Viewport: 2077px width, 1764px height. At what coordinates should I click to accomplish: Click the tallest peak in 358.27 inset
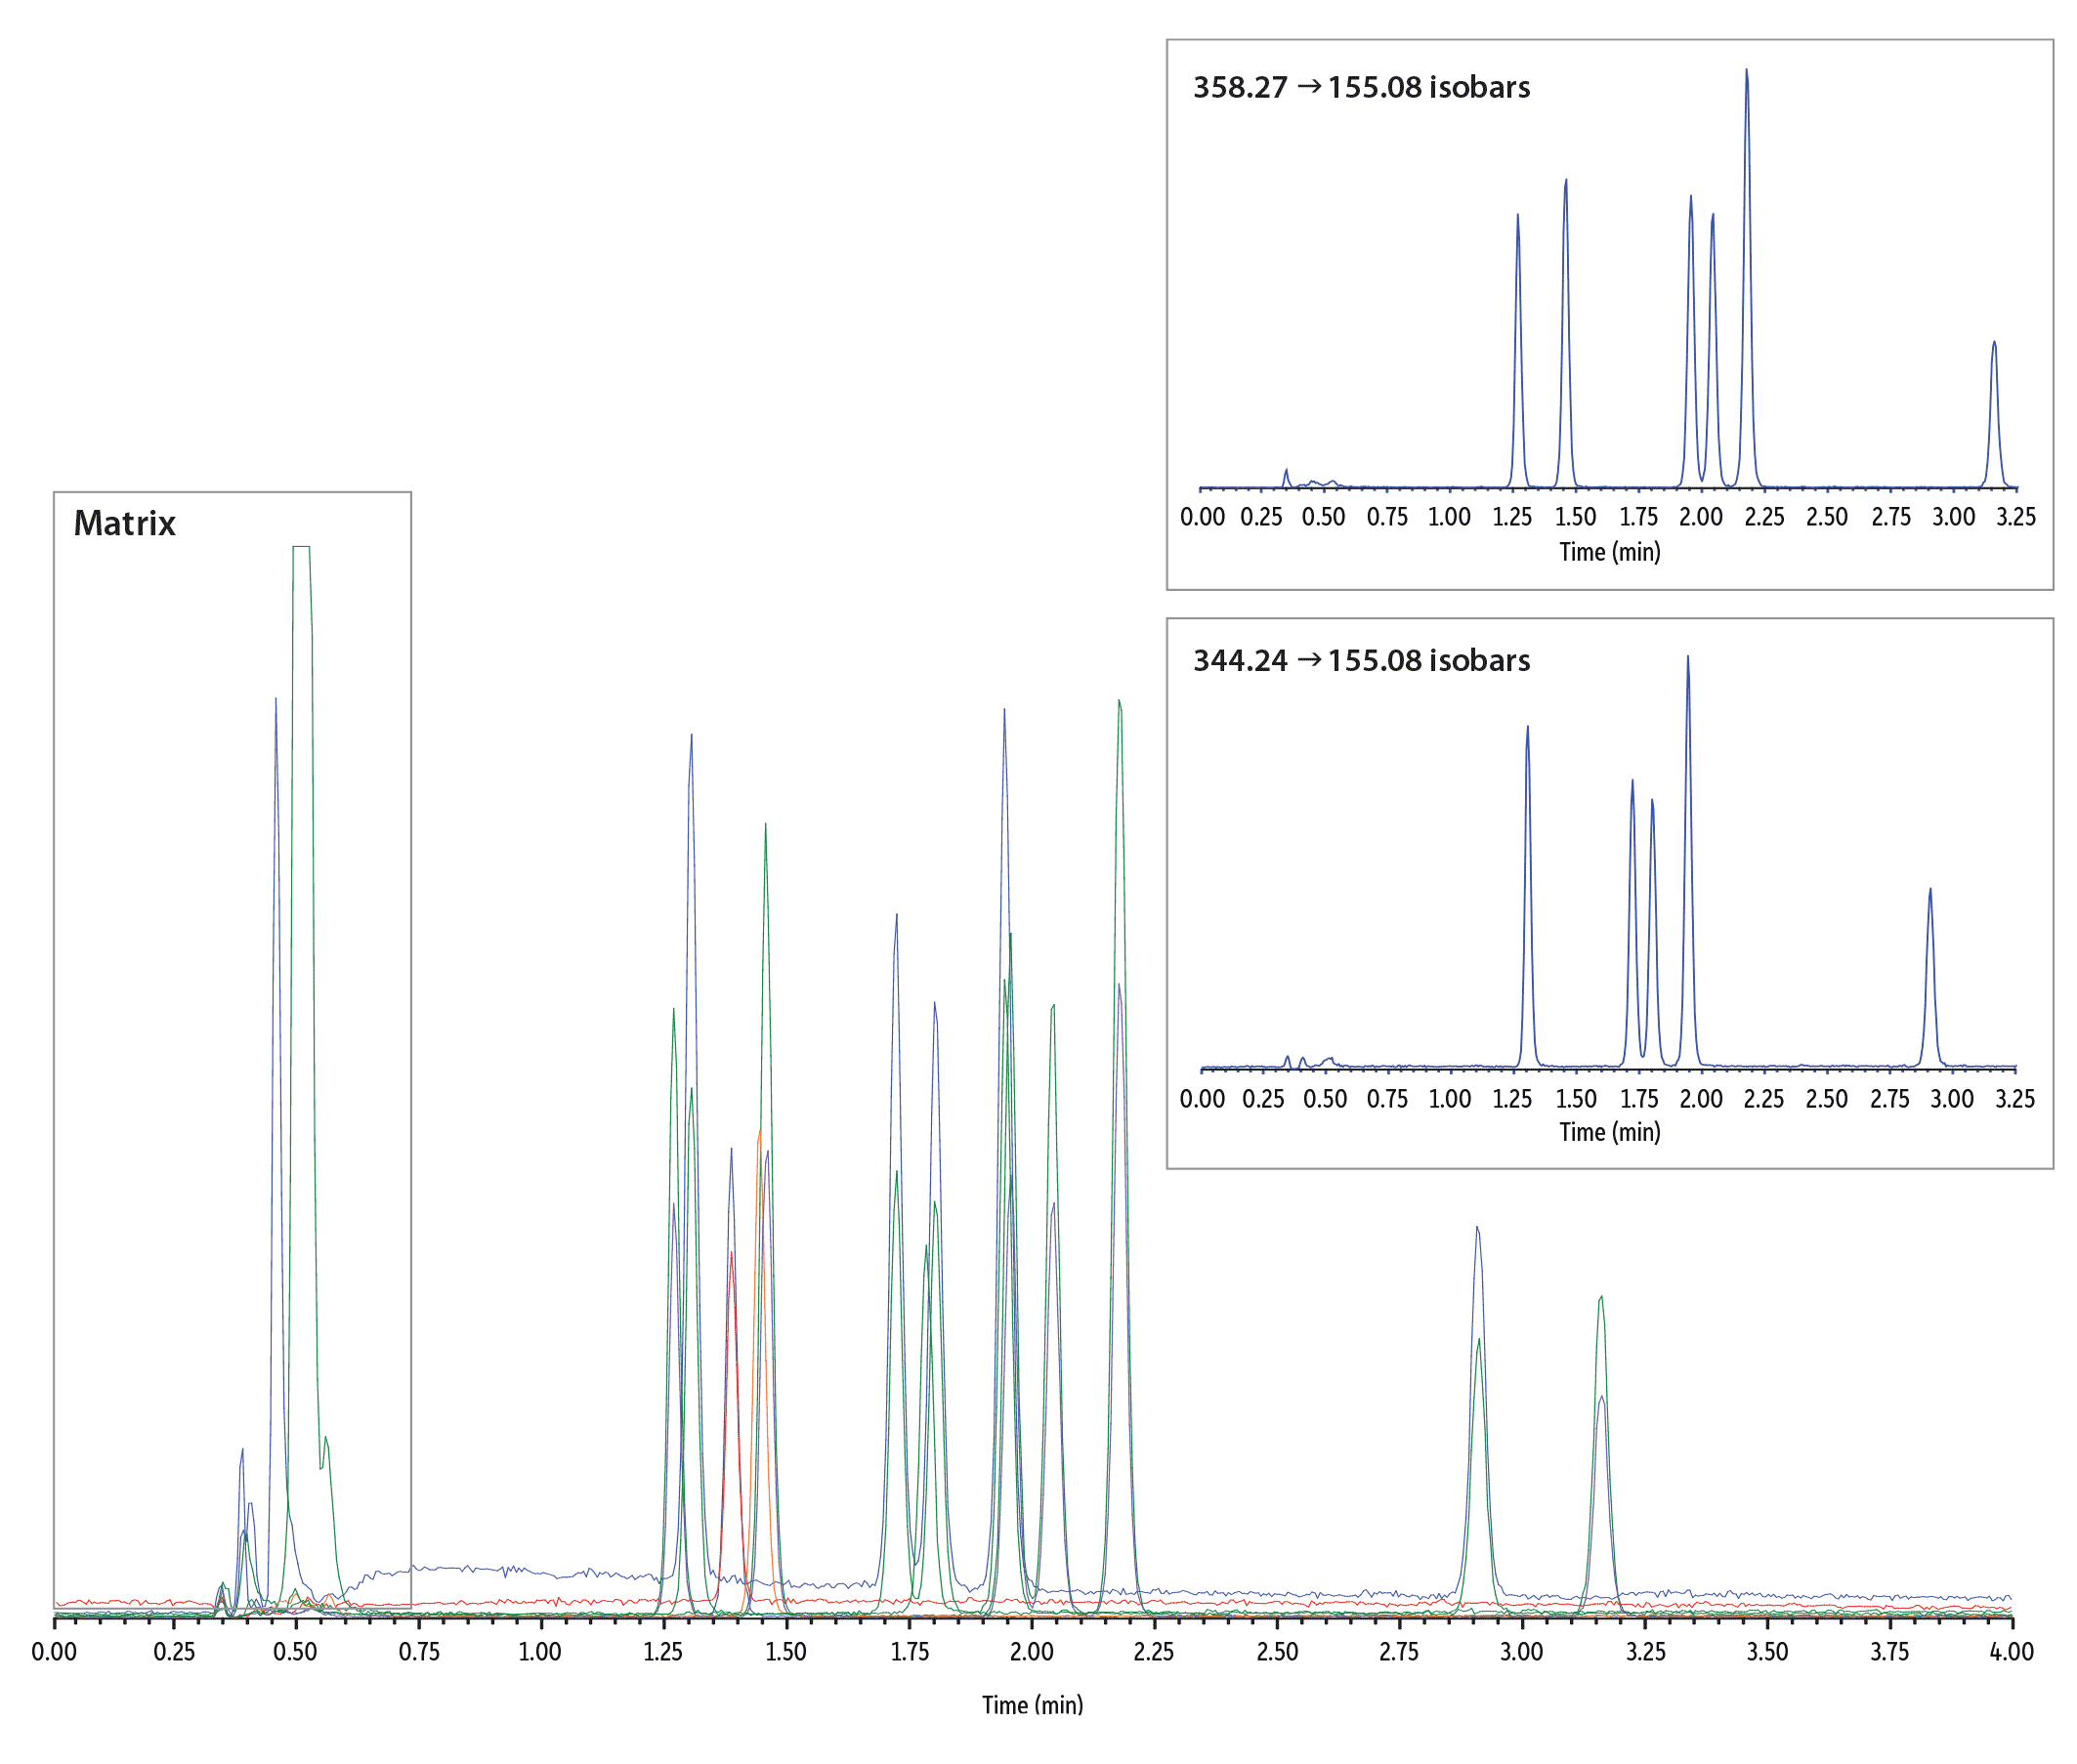tap(1746, 75)
